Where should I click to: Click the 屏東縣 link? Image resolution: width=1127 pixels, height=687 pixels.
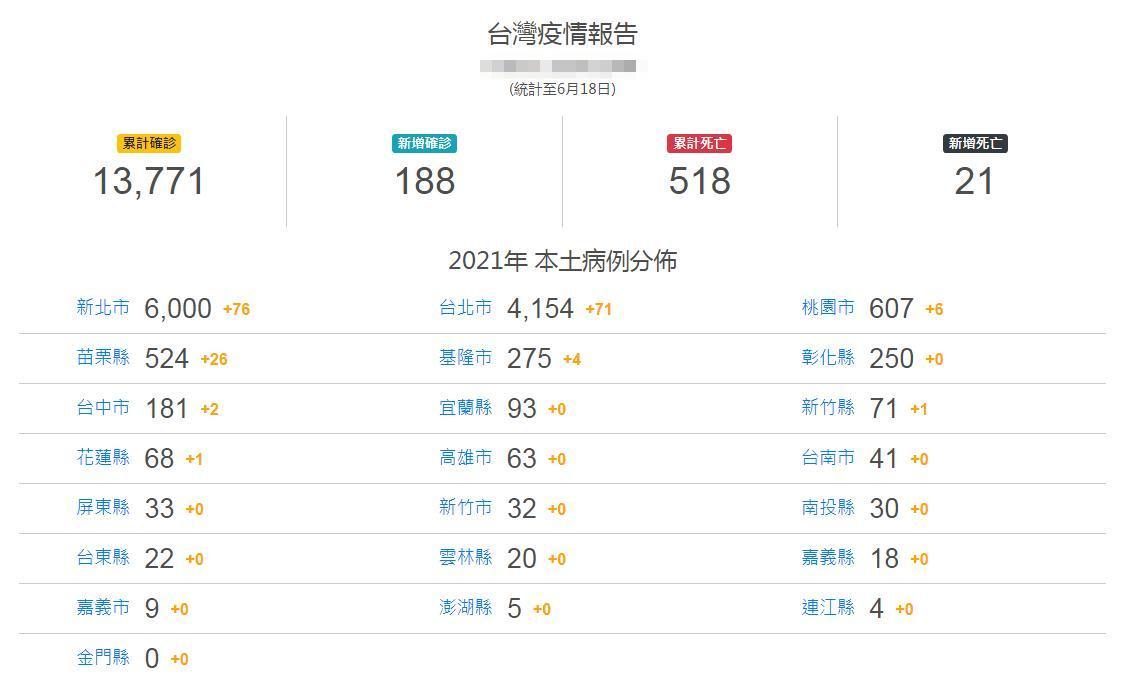pyautogui.click(x=103, y=508)
